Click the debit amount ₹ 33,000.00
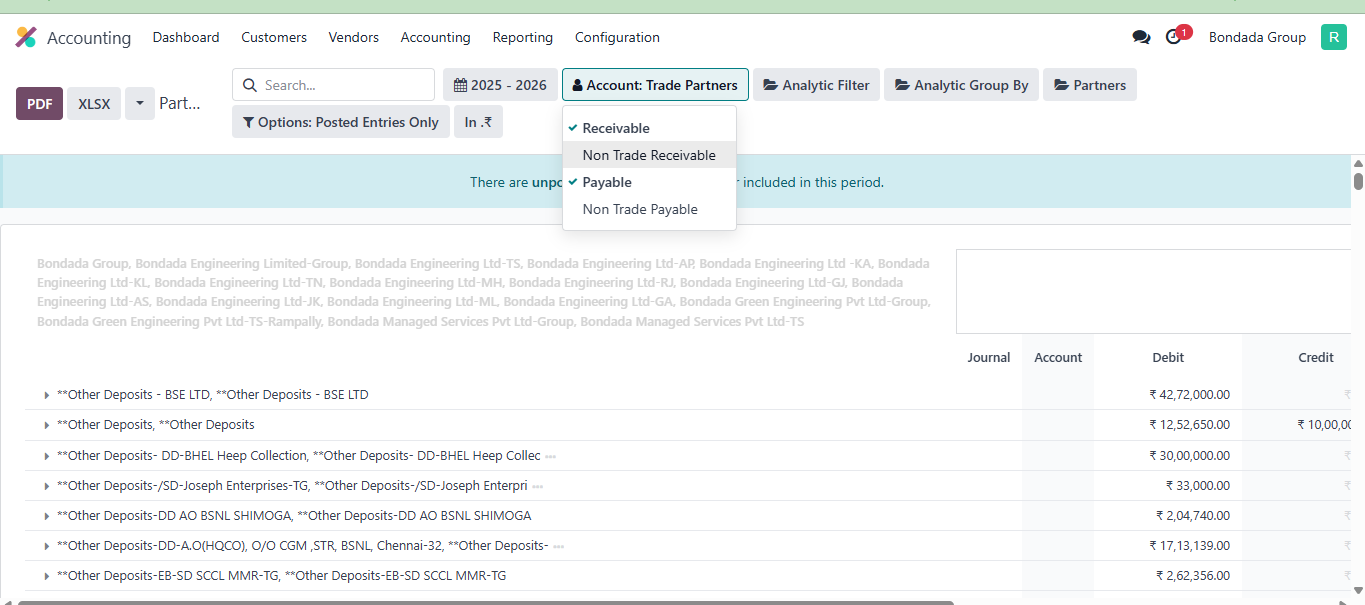Image resolution: width=1365 pixels, height=605 pixels. click(x=1198, y=486)
